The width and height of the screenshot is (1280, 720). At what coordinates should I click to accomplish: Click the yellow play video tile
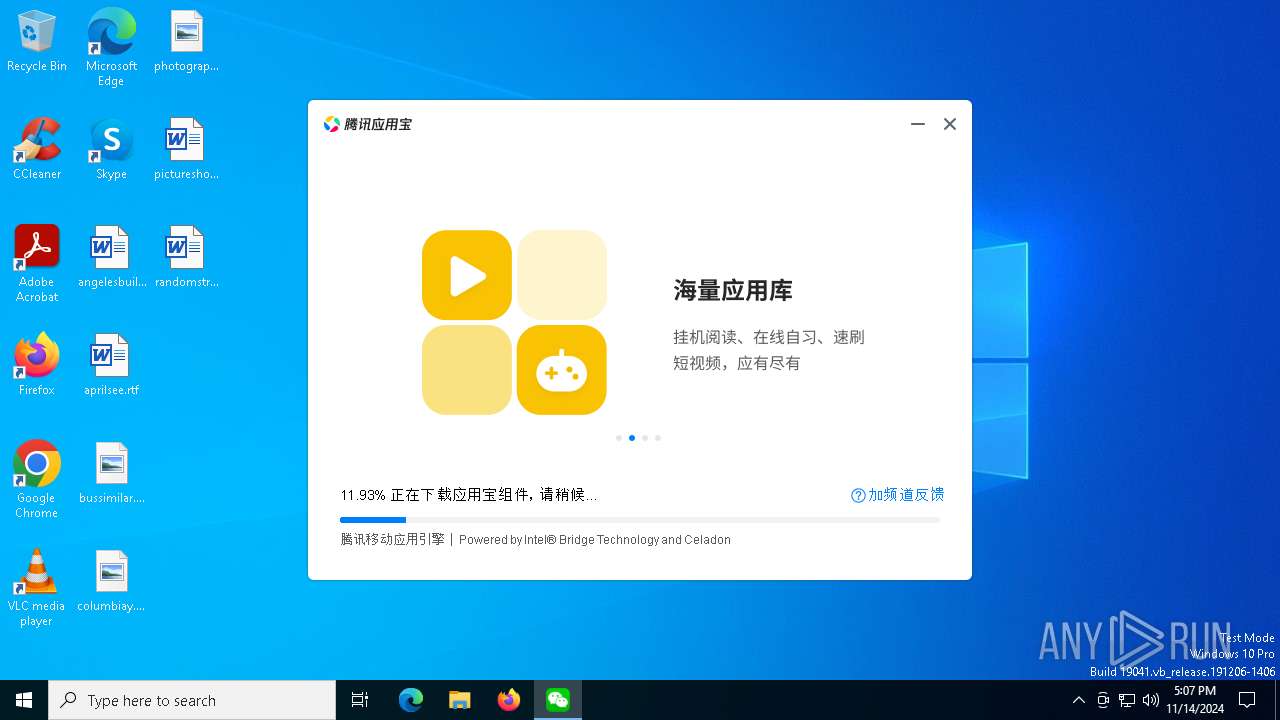pyautogui.click(x=467, y=275)
